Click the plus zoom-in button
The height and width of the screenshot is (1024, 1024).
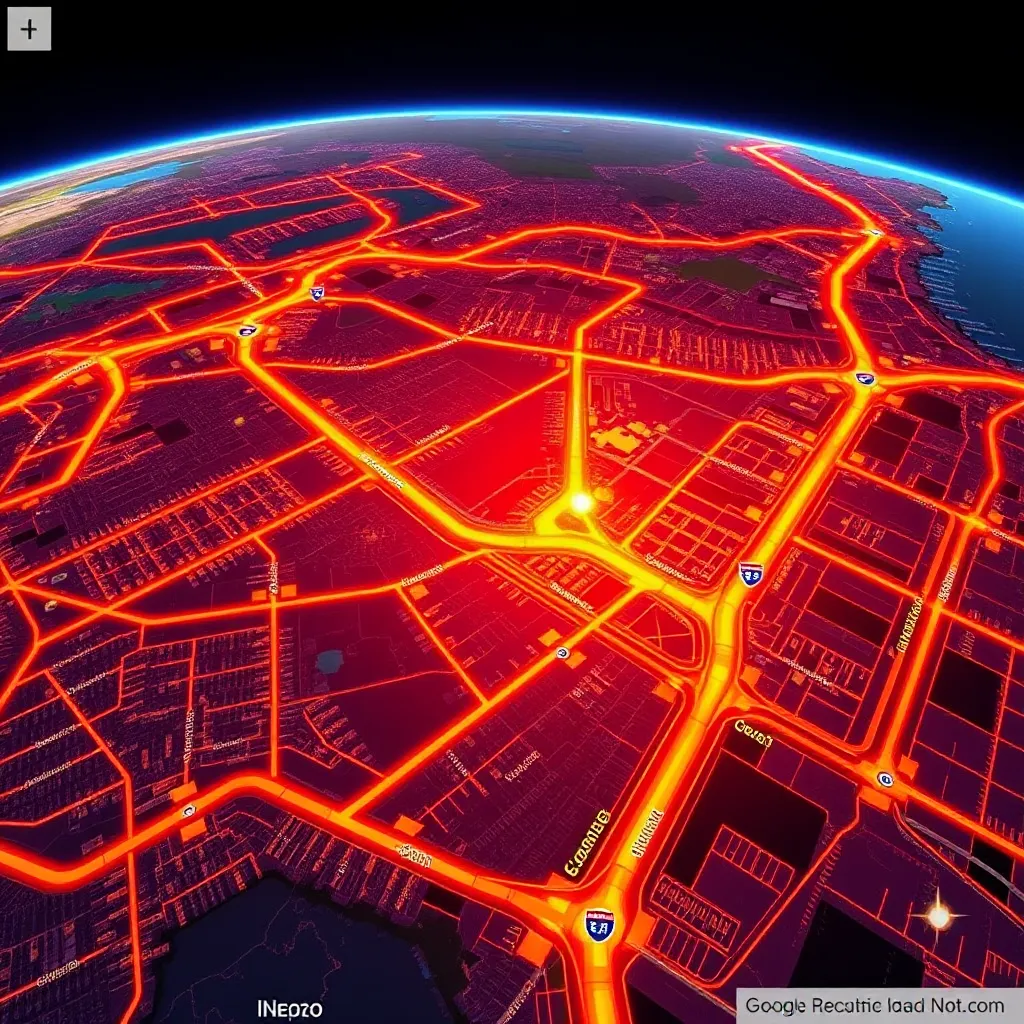[x=29, y=30]
